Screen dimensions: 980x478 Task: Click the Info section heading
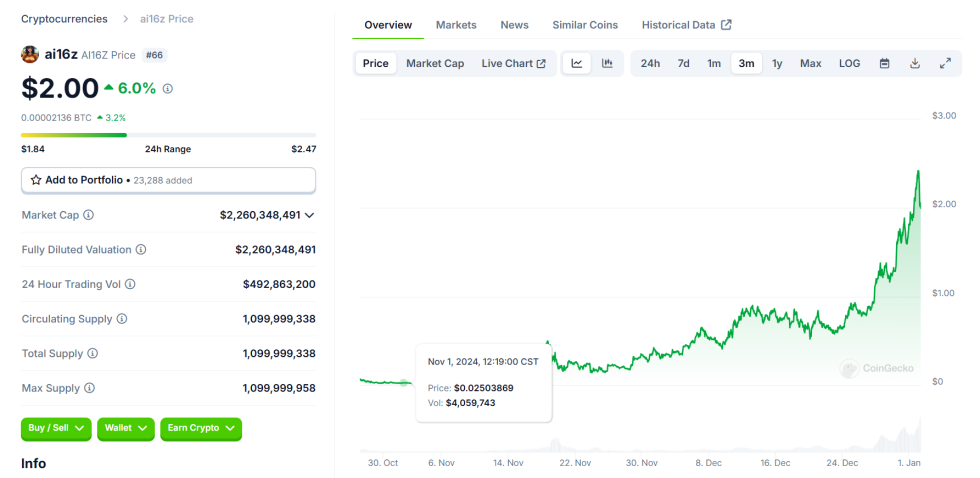[34, 463]
